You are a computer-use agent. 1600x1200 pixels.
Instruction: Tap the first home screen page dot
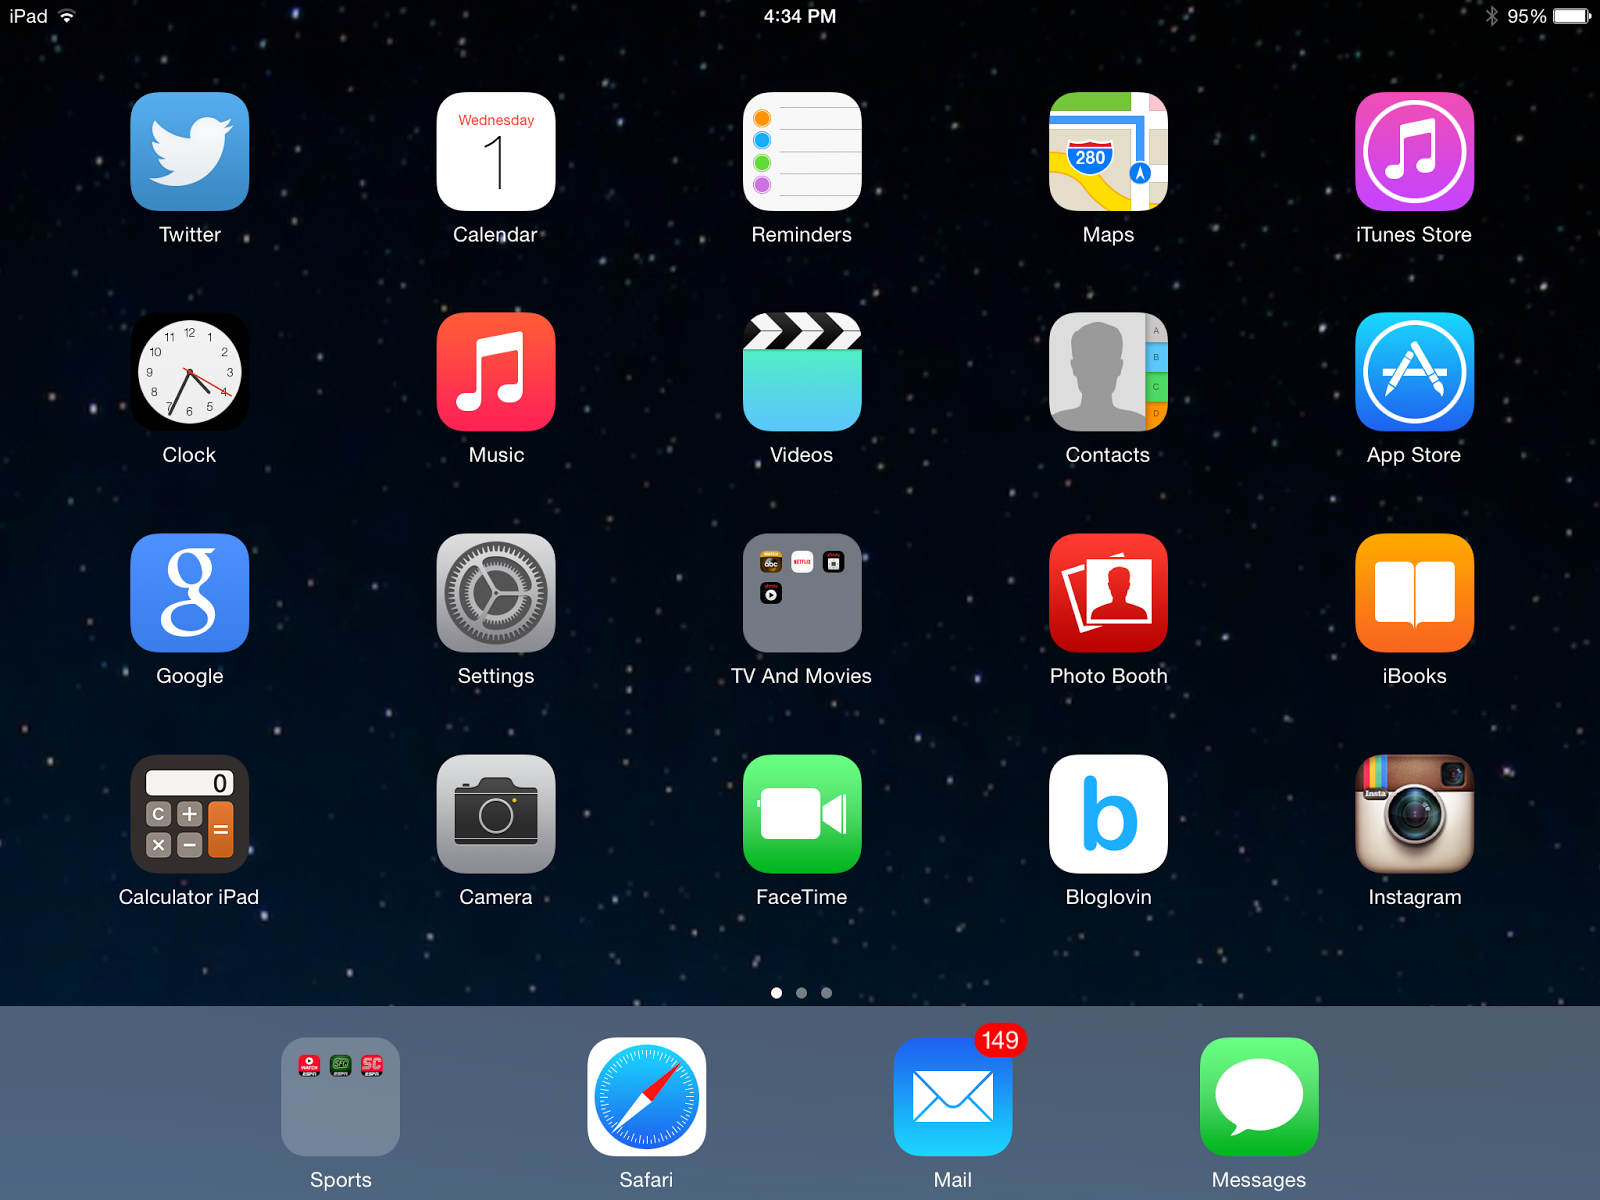point(776,993)
